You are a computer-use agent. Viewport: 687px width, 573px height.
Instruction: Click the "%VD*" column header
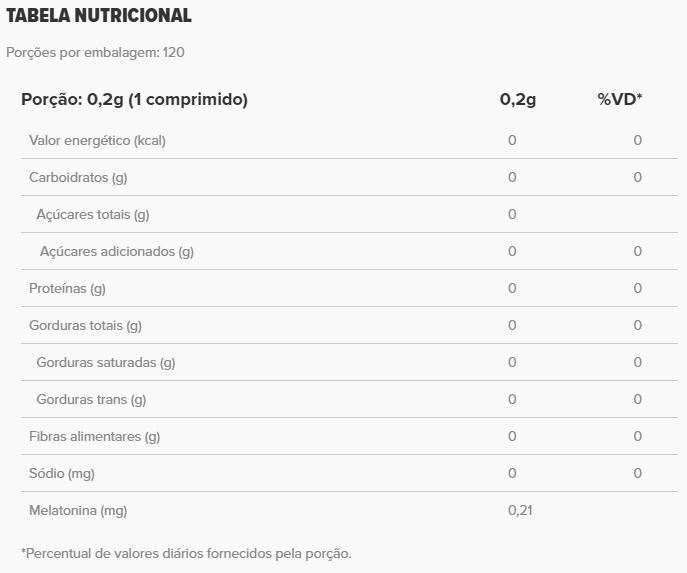(x=619, y=99)
